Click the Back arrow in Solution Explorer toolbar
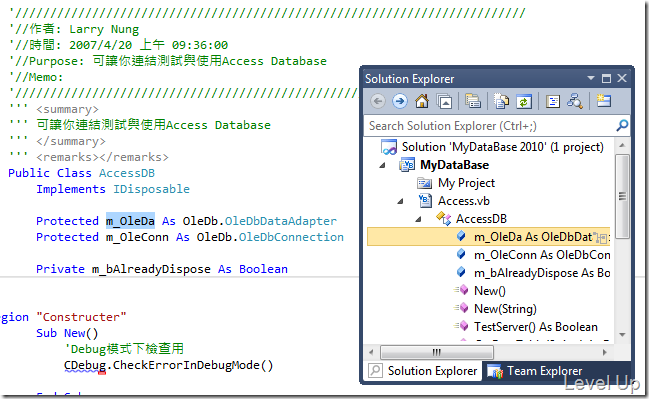The height and width of the screenshot is (399, 649). point(377,101)
